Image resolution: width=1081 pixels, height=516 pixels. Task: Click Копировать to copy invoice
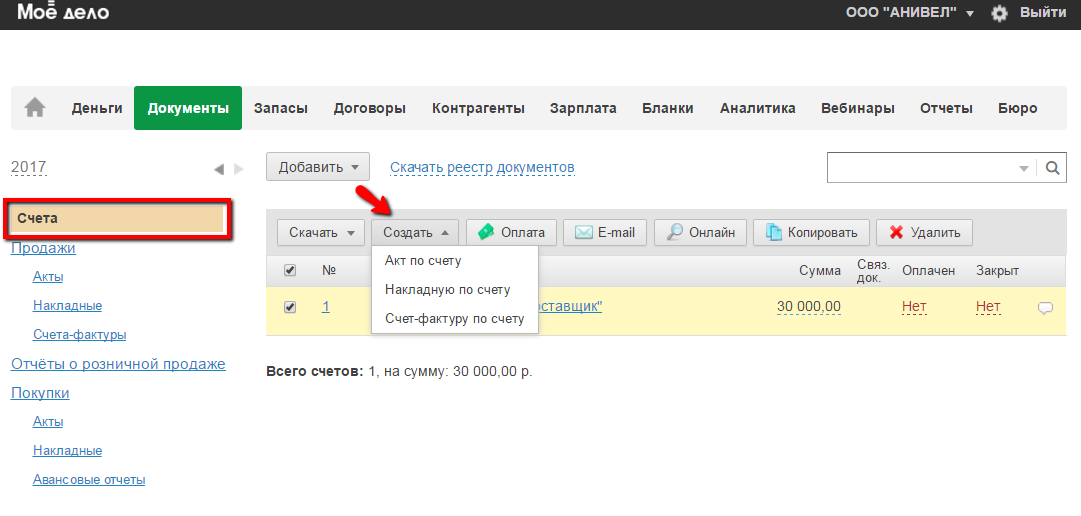click(811, 232)
